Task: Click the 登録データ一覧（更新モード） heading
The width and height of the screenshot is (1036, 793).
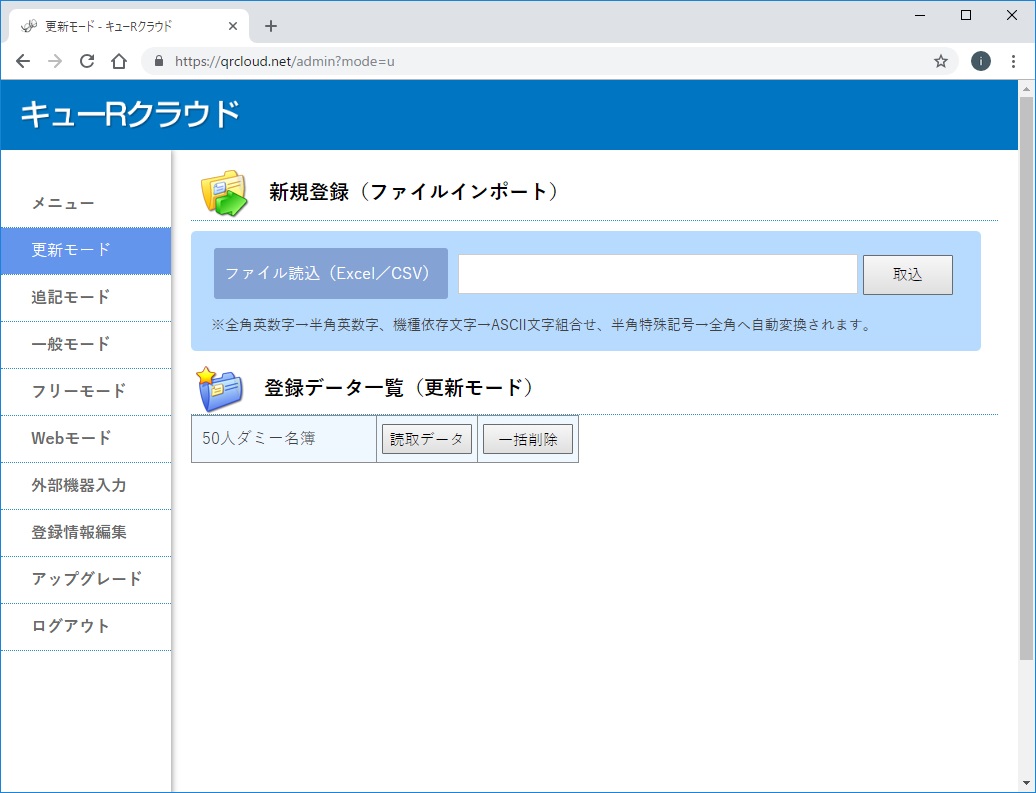Action: point(399,388)
